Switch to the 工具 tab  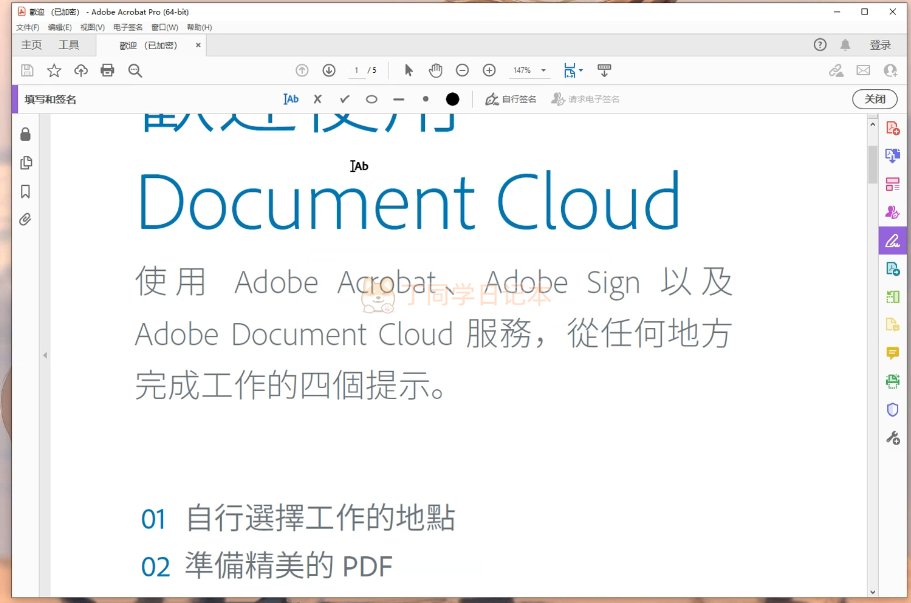click(x=68, y=45)
